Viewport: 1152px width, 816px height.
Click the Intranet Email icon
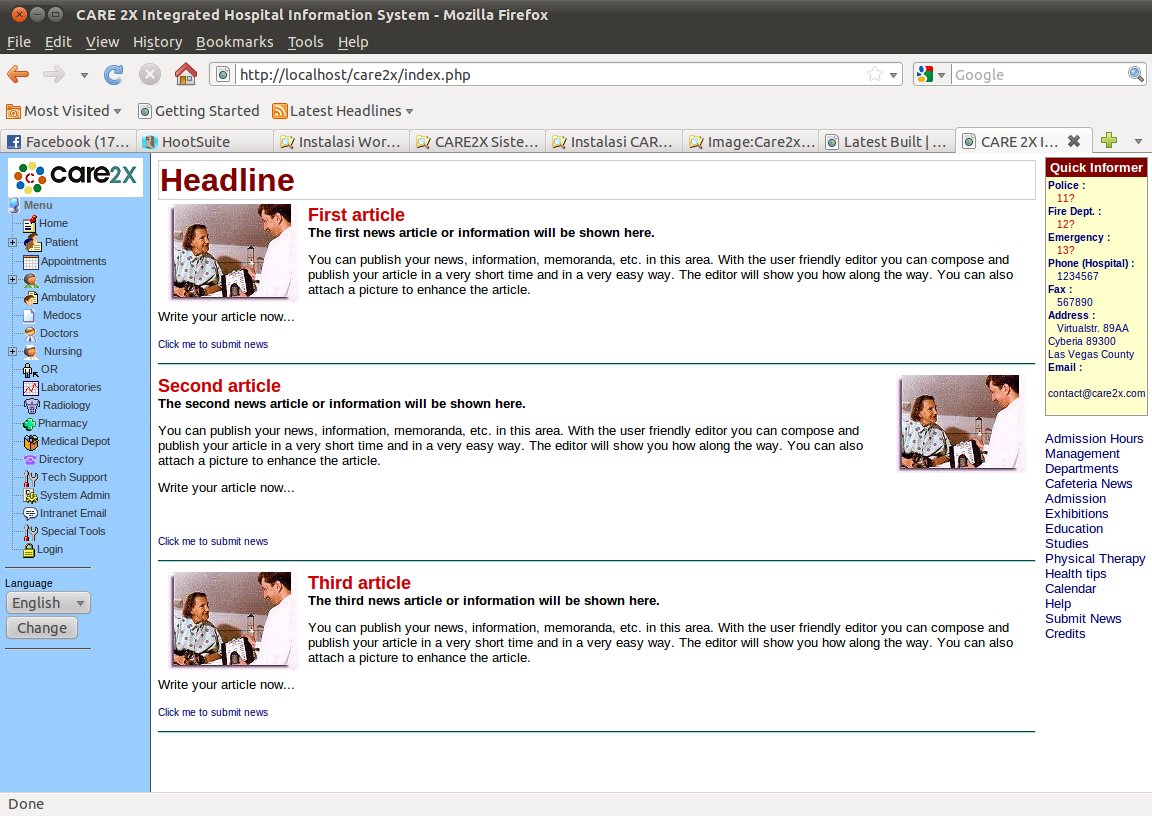pyautogui.click(x=31, y=513)
